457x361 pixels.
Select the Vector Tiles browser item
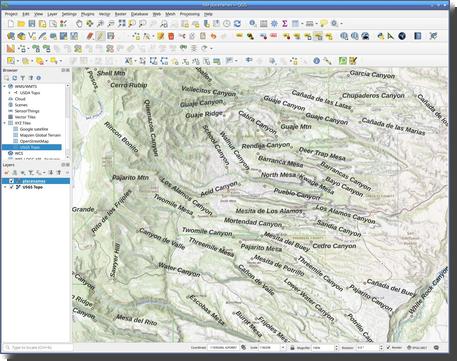[25, 117]
